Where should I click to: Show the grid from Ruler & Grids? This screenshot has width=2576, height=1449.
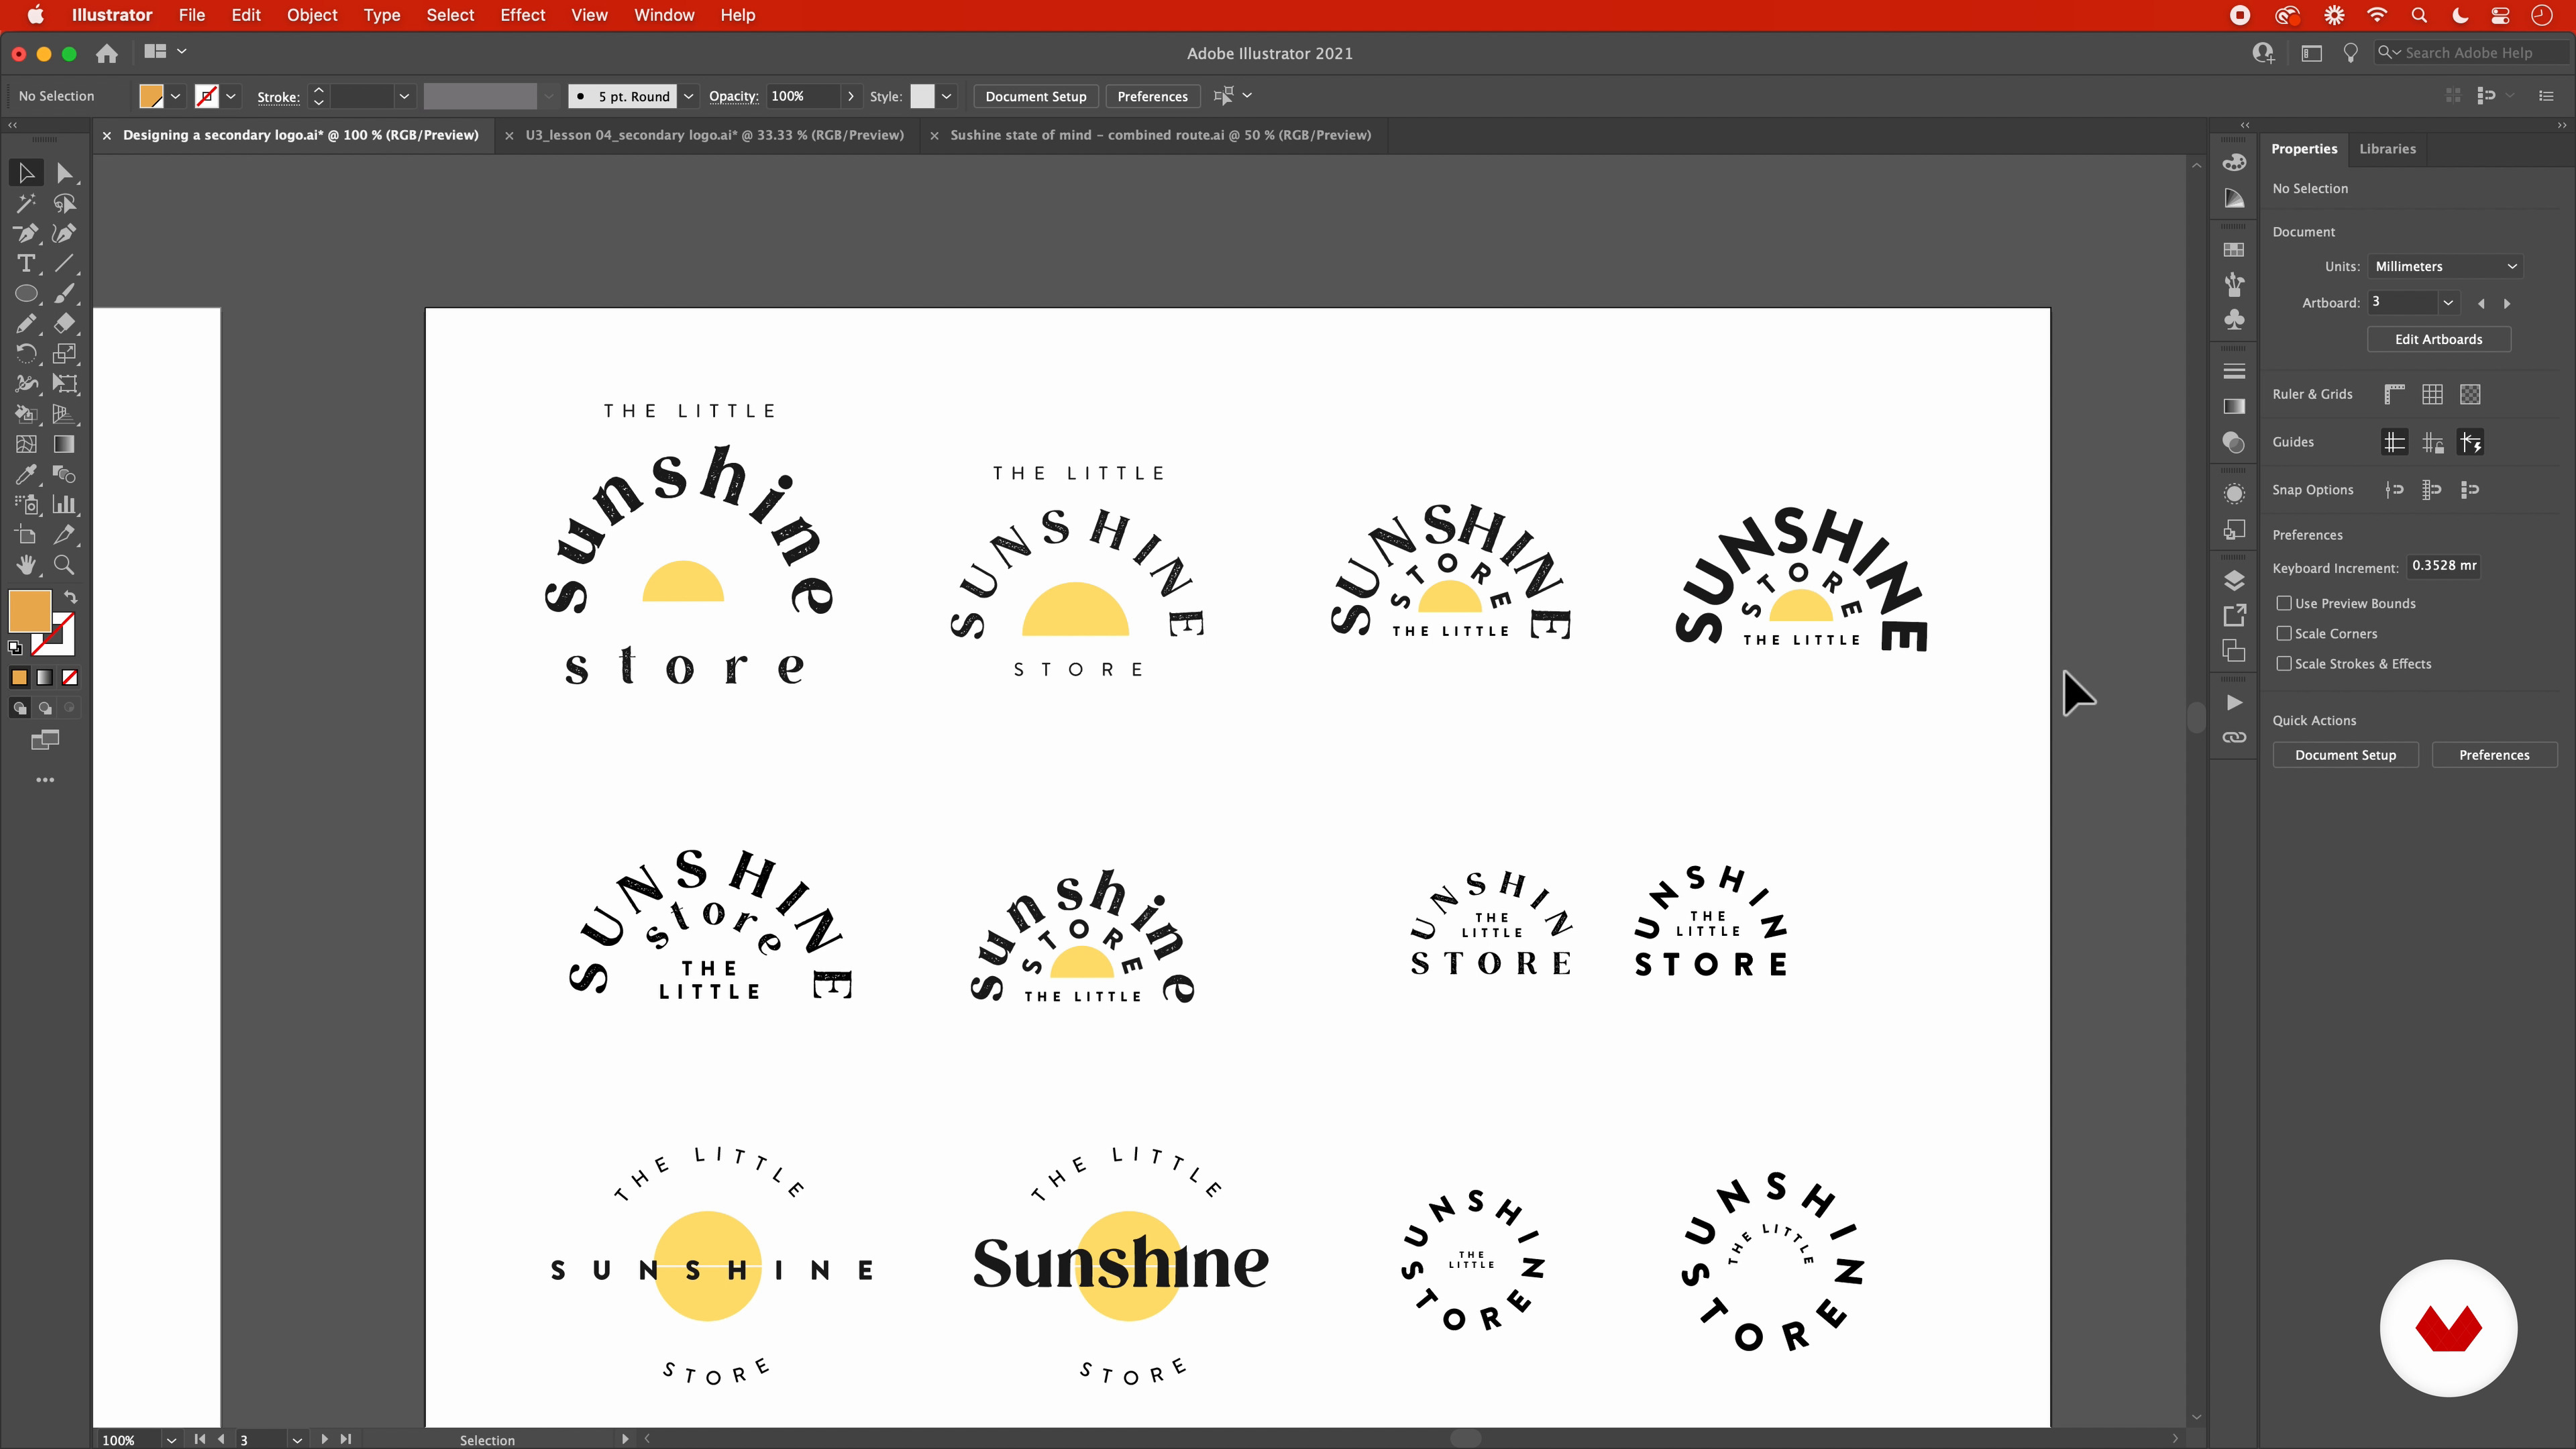(x=2432, y=394)
